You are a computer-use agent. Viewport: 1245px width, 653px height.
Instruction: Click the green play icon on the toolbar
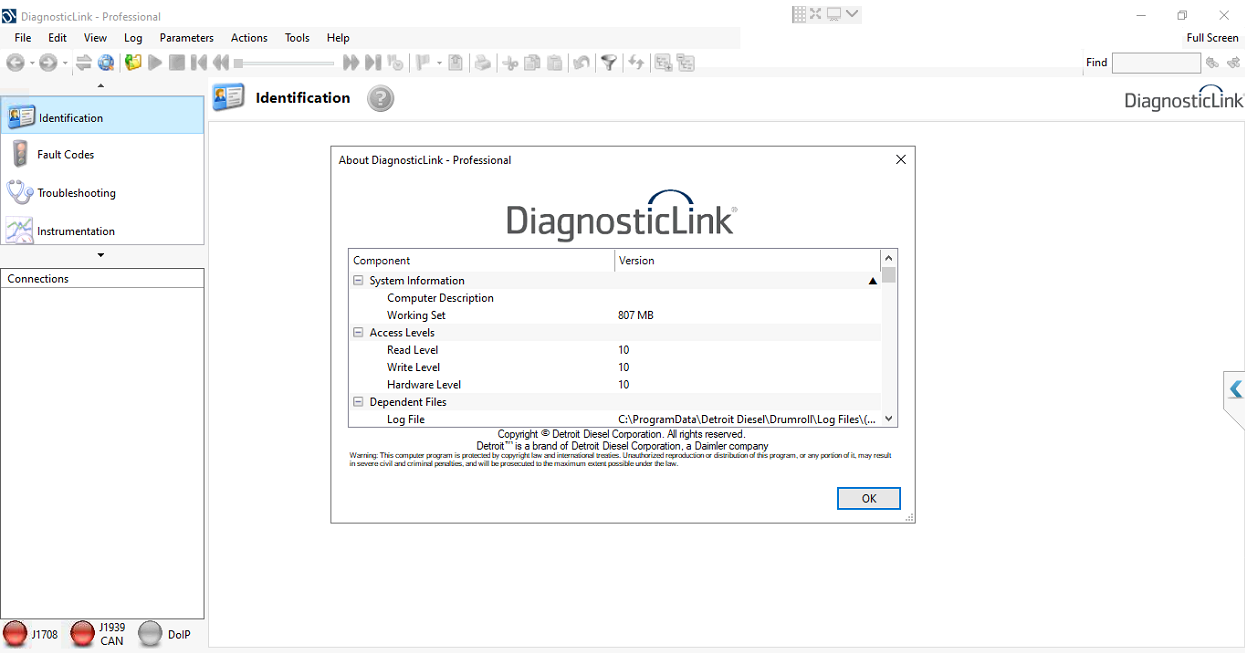(x=154, y=62)
